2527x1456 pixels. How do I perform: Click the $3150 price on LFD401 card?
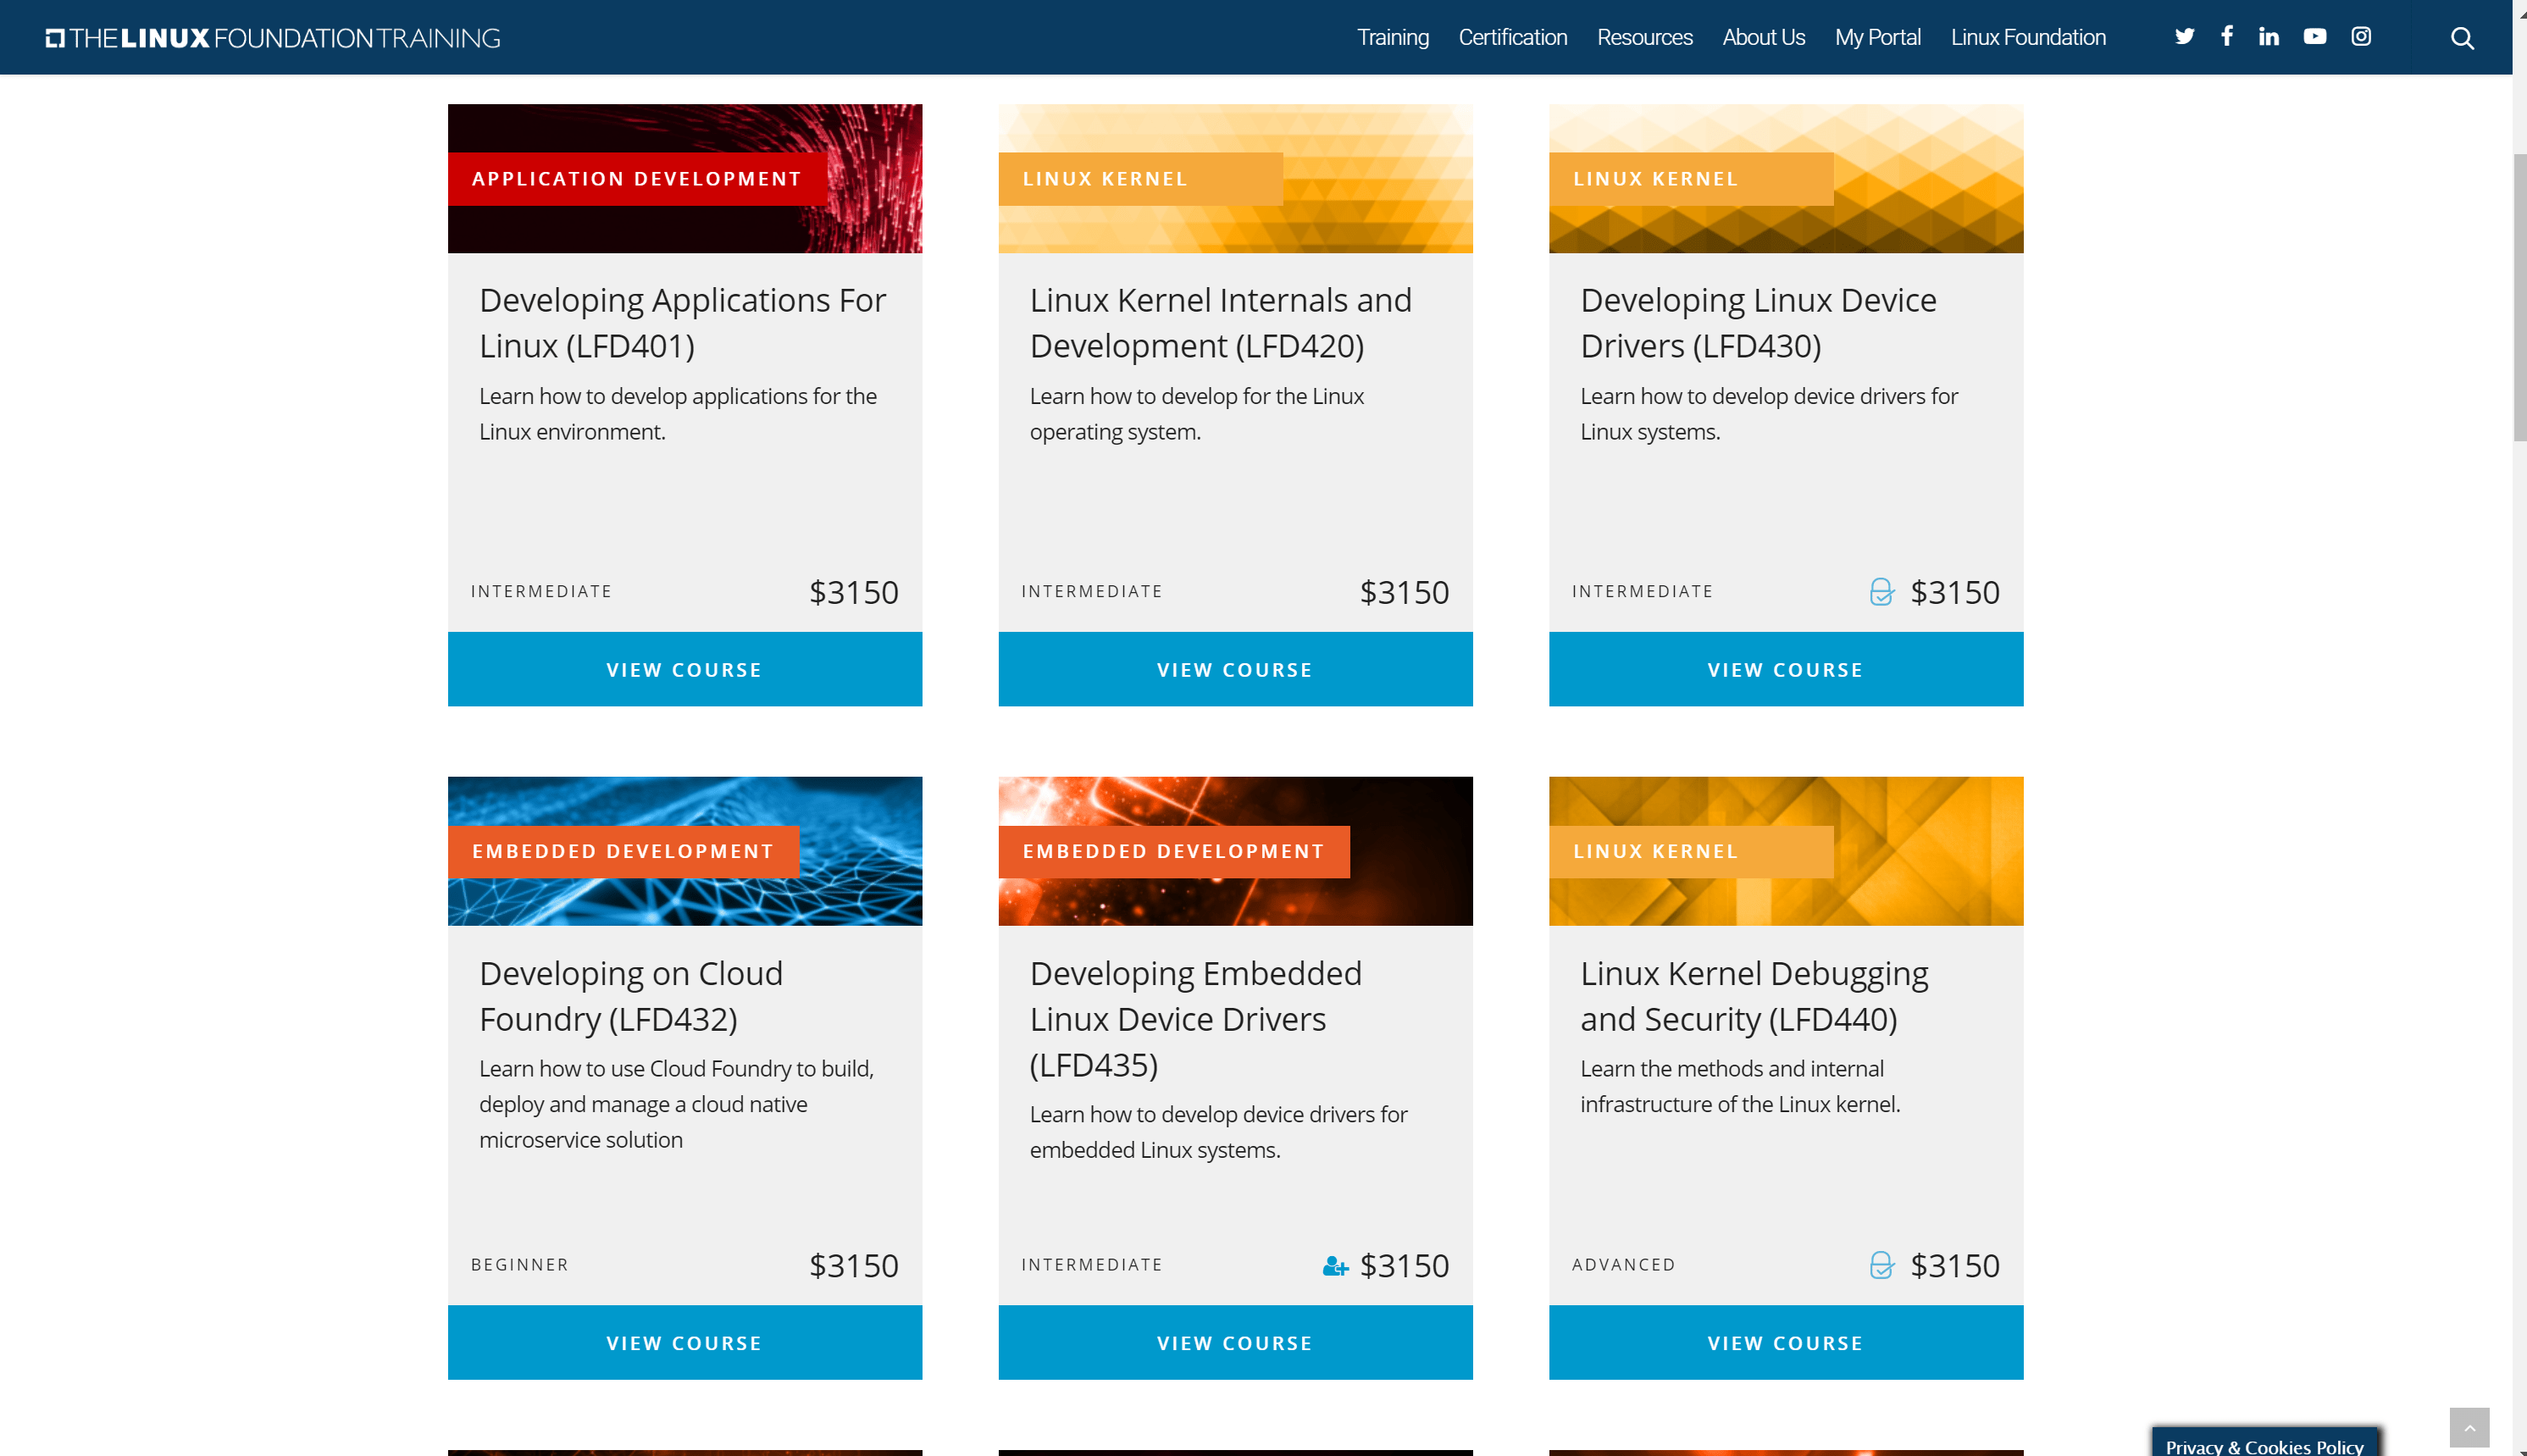point(853,592)
